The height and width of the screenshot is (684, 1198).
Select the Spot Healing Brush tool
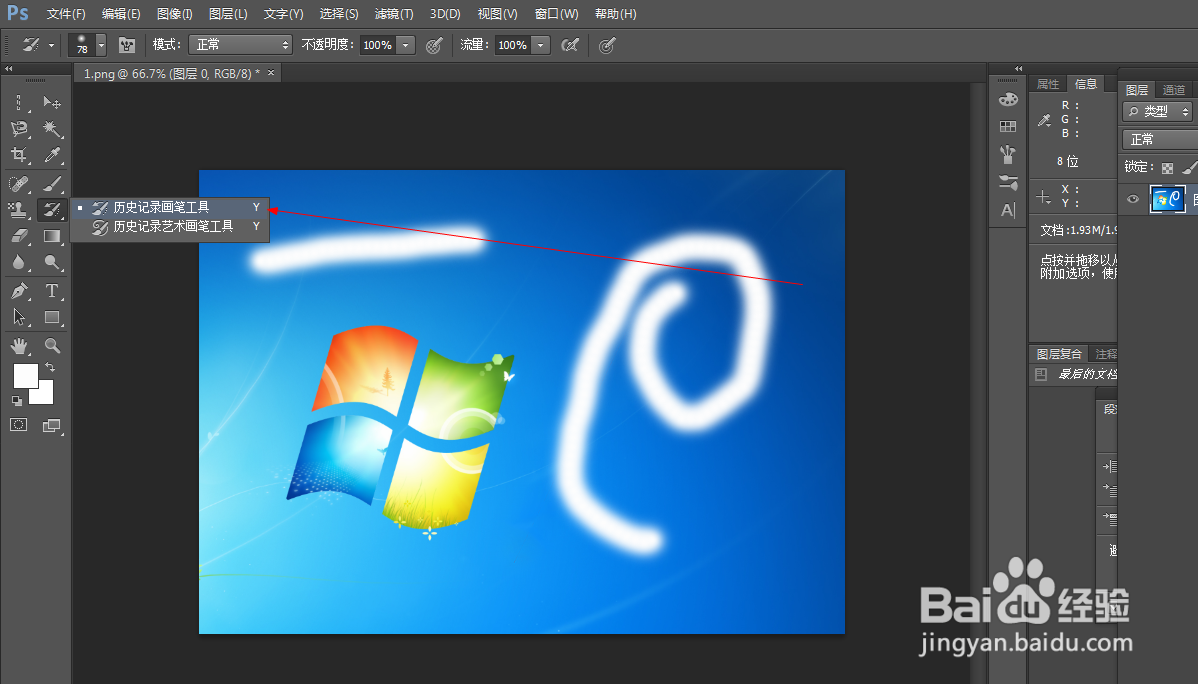point(19,183)
